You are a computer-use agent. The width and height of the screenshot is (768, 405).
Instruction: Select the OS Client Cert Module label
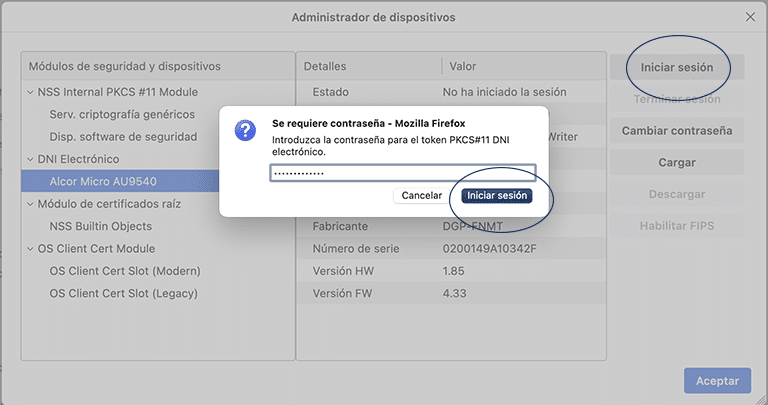coord(96,249)
